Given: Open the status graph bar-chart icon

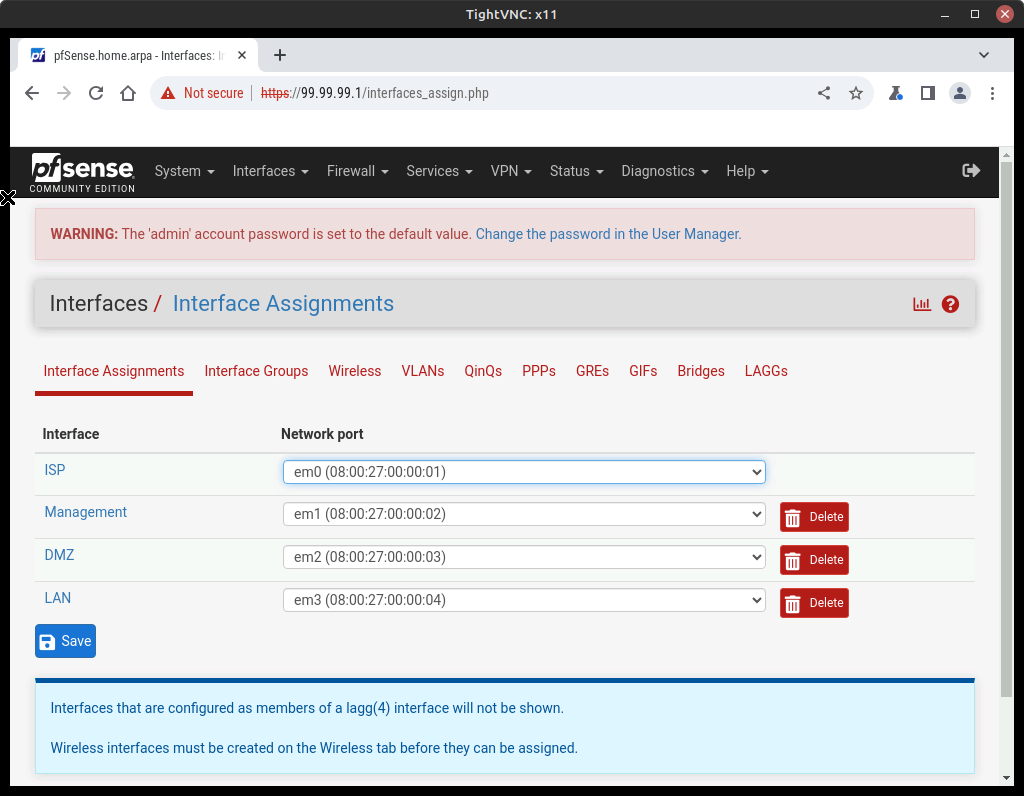Looking at the screenshot, I should click(921, 304).
